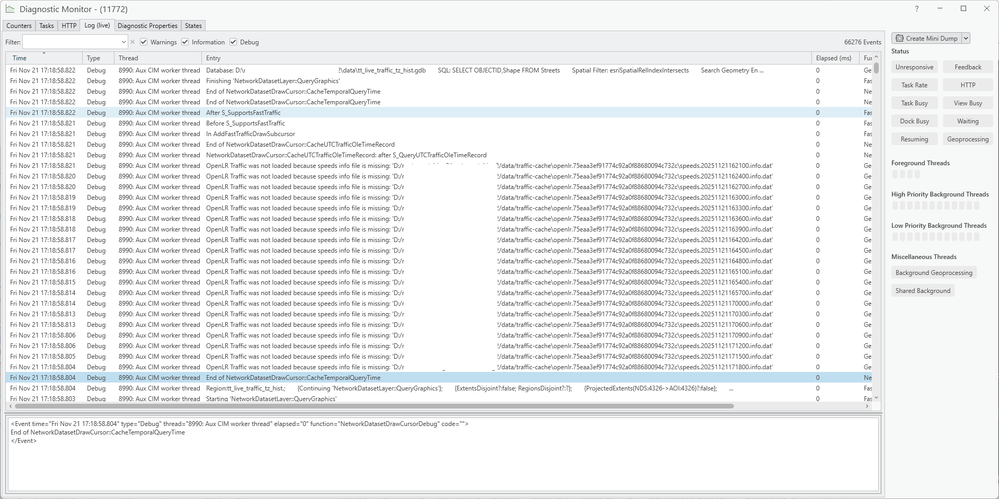Select OpenLR row for speeds.20251121164200.info.dat
Image resolution: width=999 pixels, height=499 pixels.
(x=438, y=240)
